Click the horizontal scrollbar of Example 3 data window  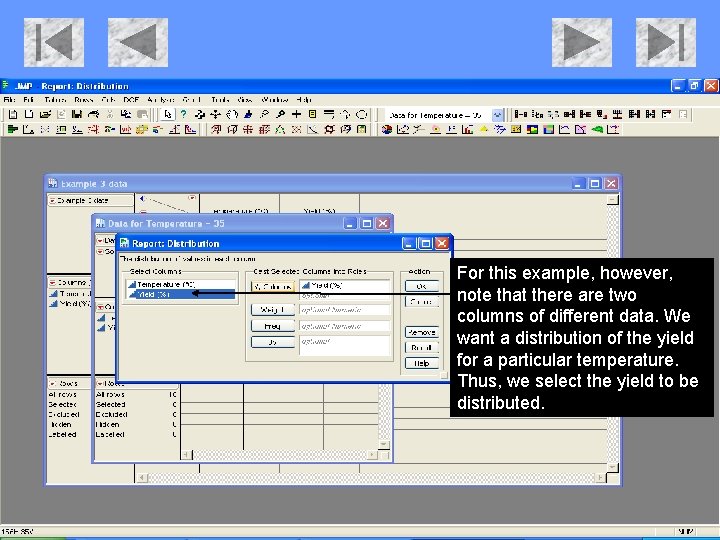pyautogui.click(x=371, y=478)
